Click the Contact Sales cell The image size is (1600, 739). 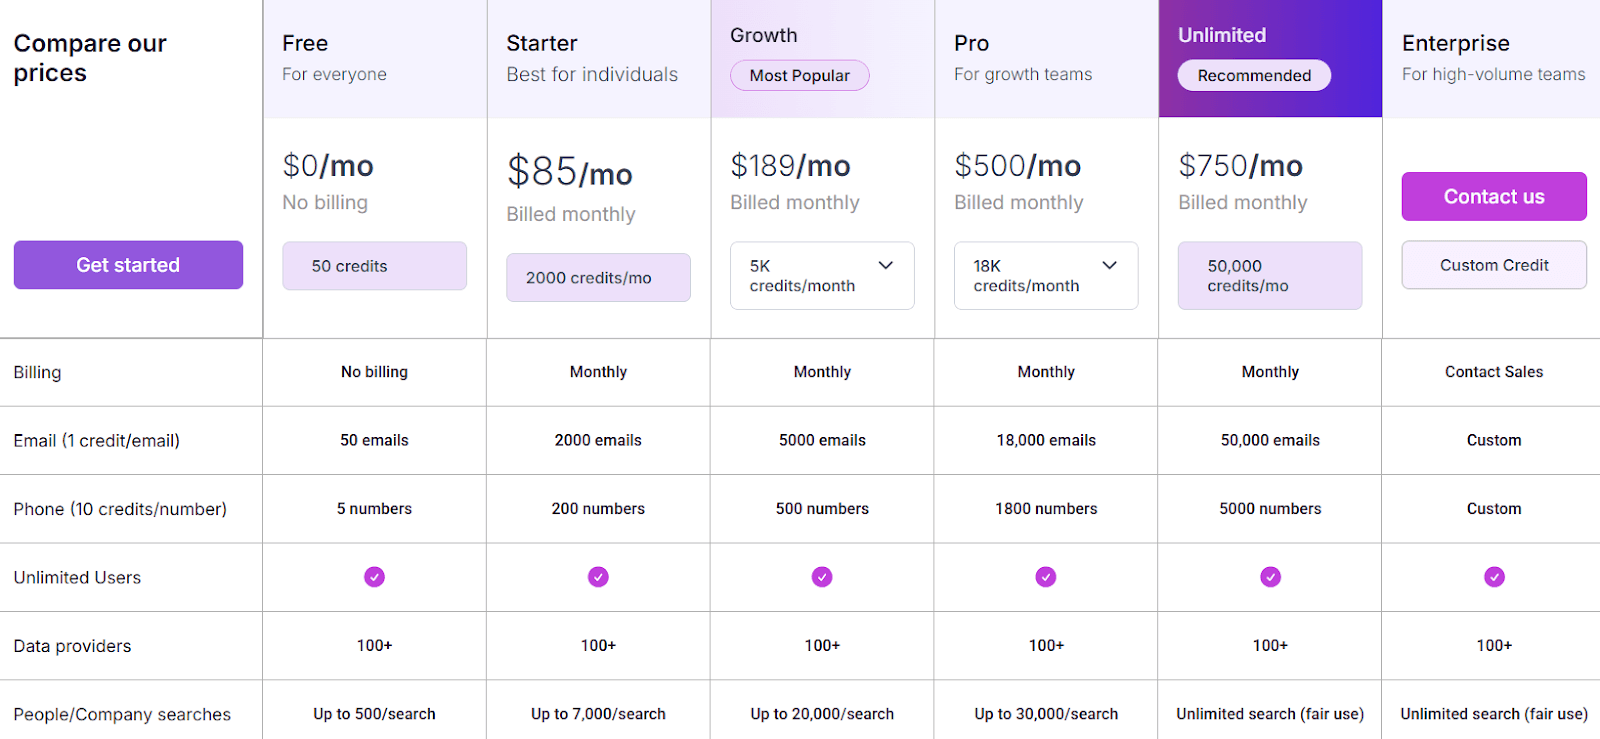click(1494, 372)
